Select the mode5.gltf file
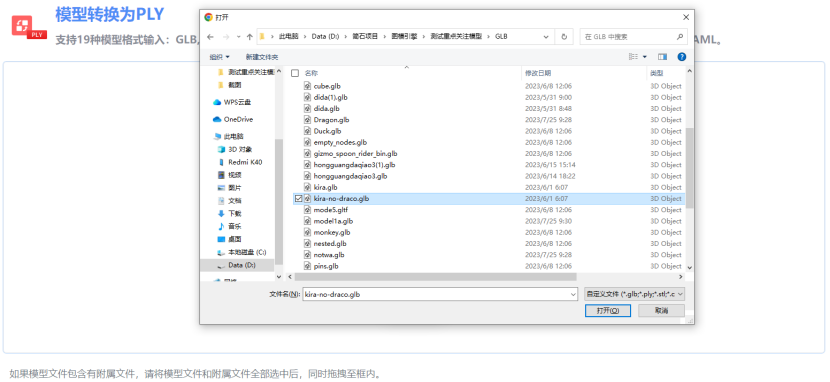 point(330,210)
